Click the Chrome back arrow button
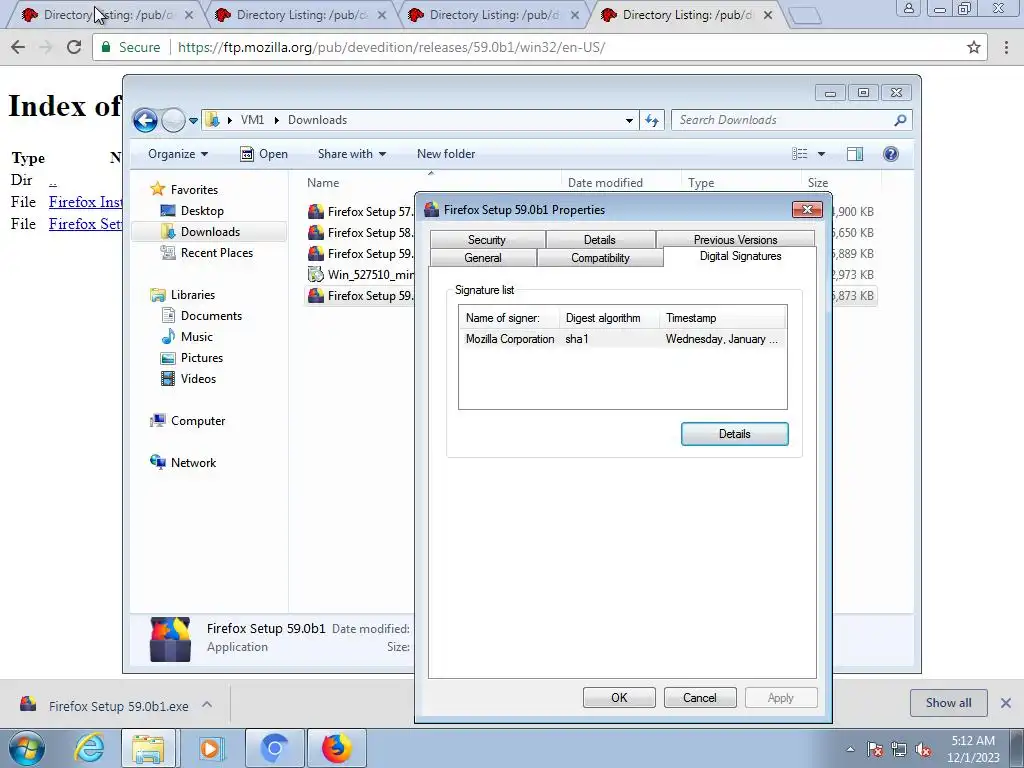1024x768 pixels. coord(18,47)
